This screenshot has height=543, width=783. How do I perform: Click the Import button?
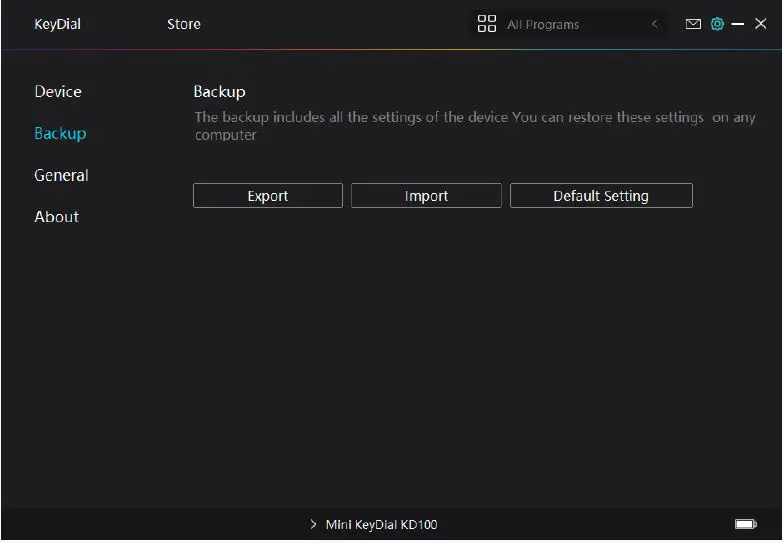[x=426, y=195]
